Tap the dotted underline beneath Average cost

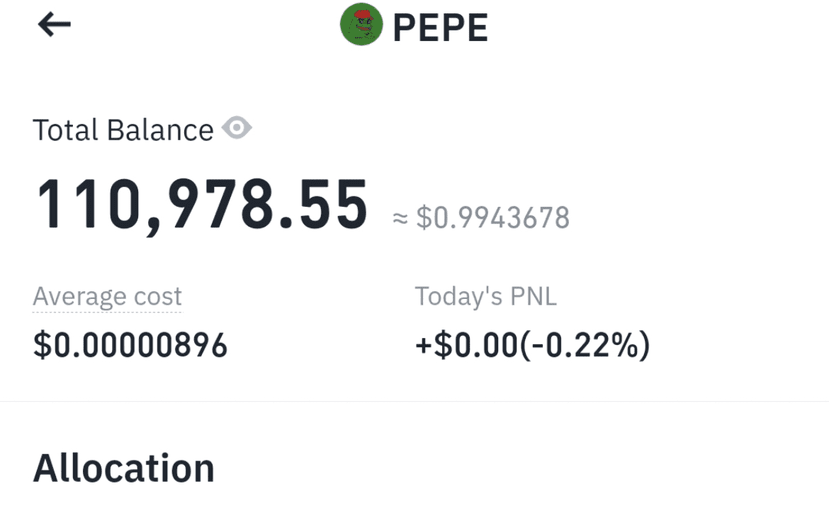click(x=107, y=312)
